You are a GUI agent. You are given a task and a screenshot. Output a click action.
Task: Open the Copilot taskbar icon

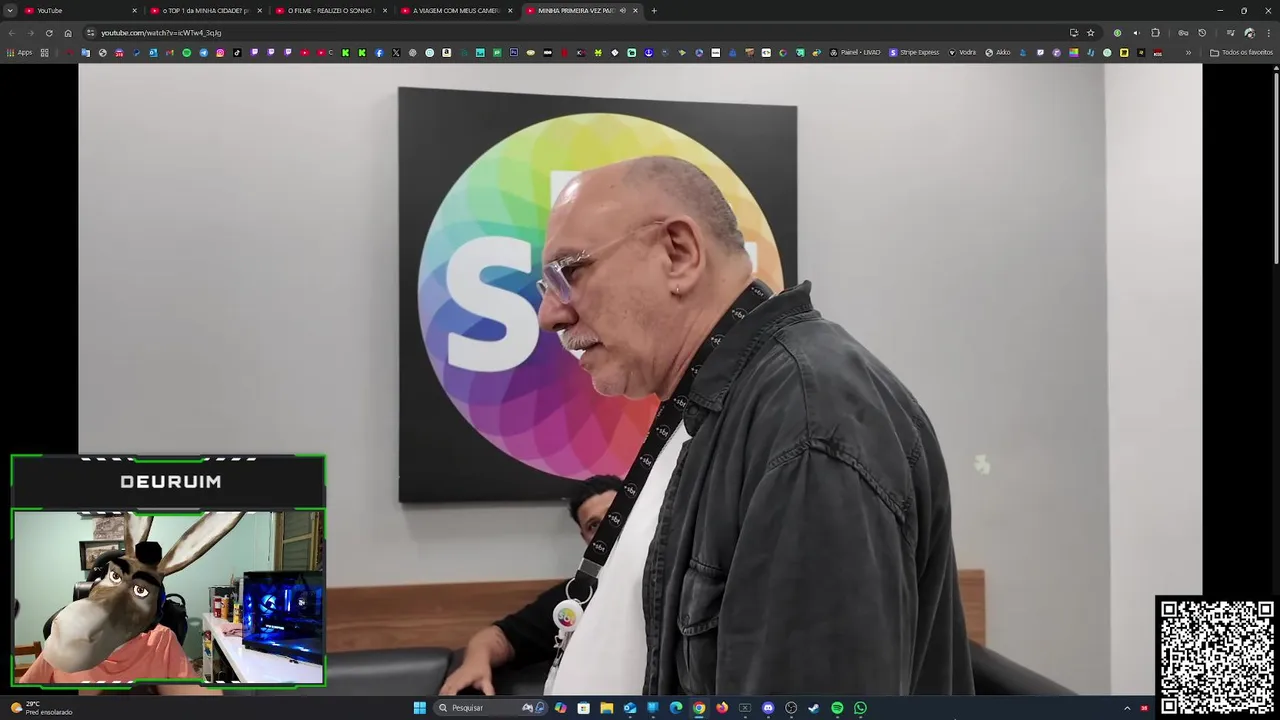560,708
